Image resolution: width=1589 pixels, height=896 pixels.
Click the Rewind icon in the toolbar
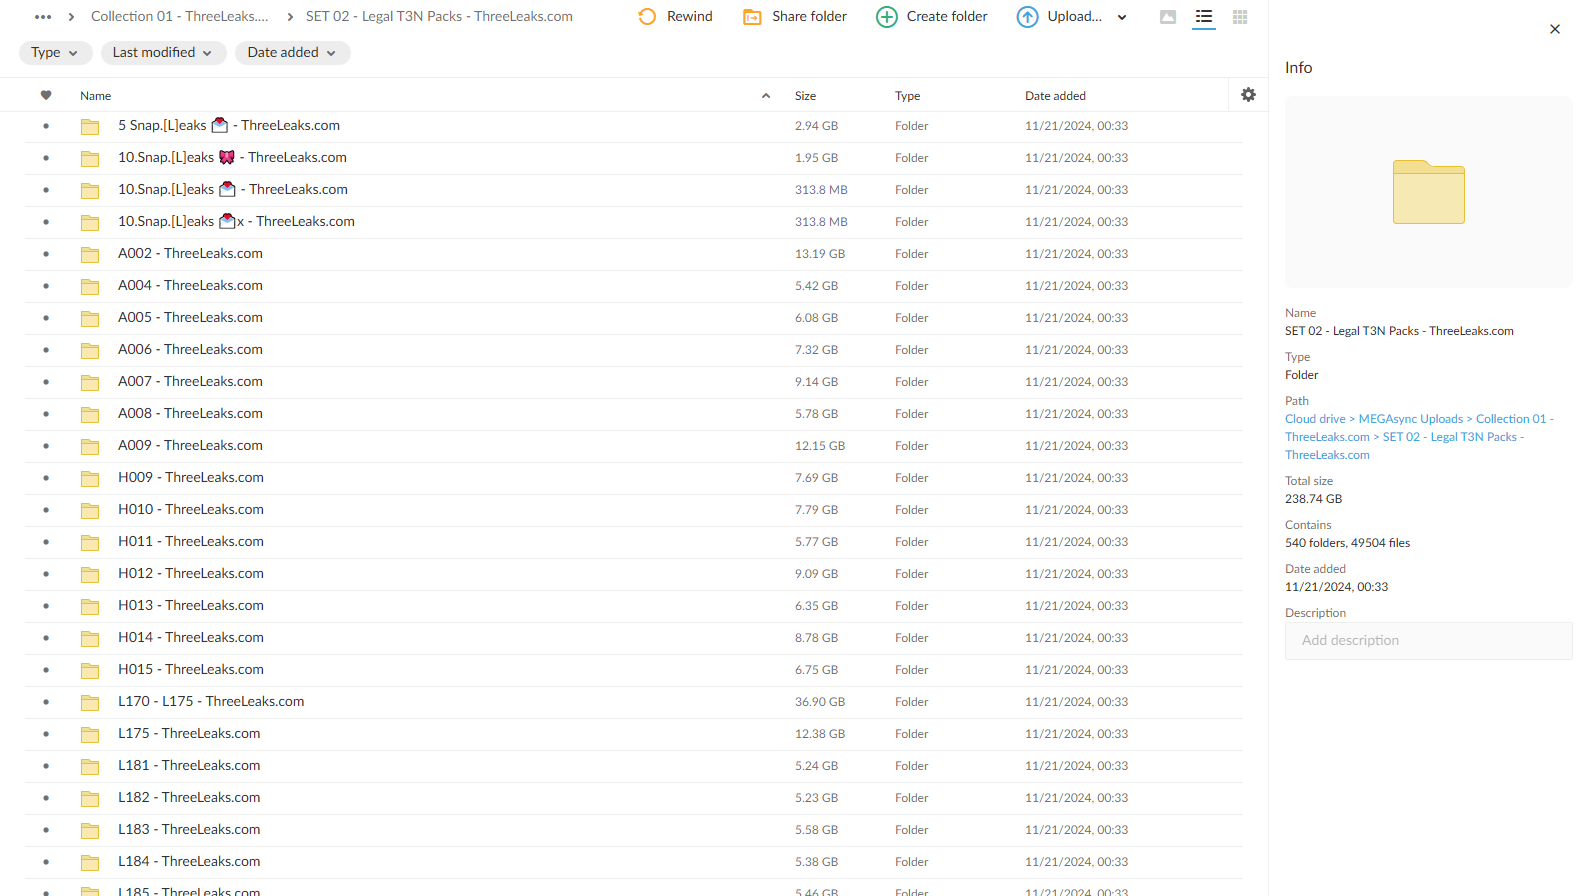pyautogui.click(x=647, y=17)
